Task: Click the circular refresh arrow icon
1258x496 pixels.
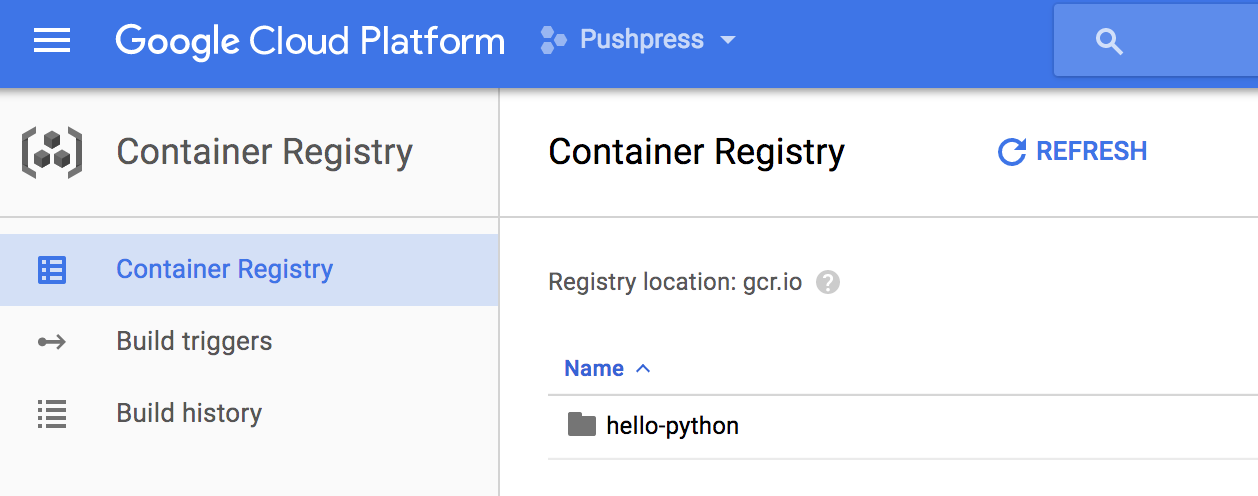Action: (x=1012, y=152)
